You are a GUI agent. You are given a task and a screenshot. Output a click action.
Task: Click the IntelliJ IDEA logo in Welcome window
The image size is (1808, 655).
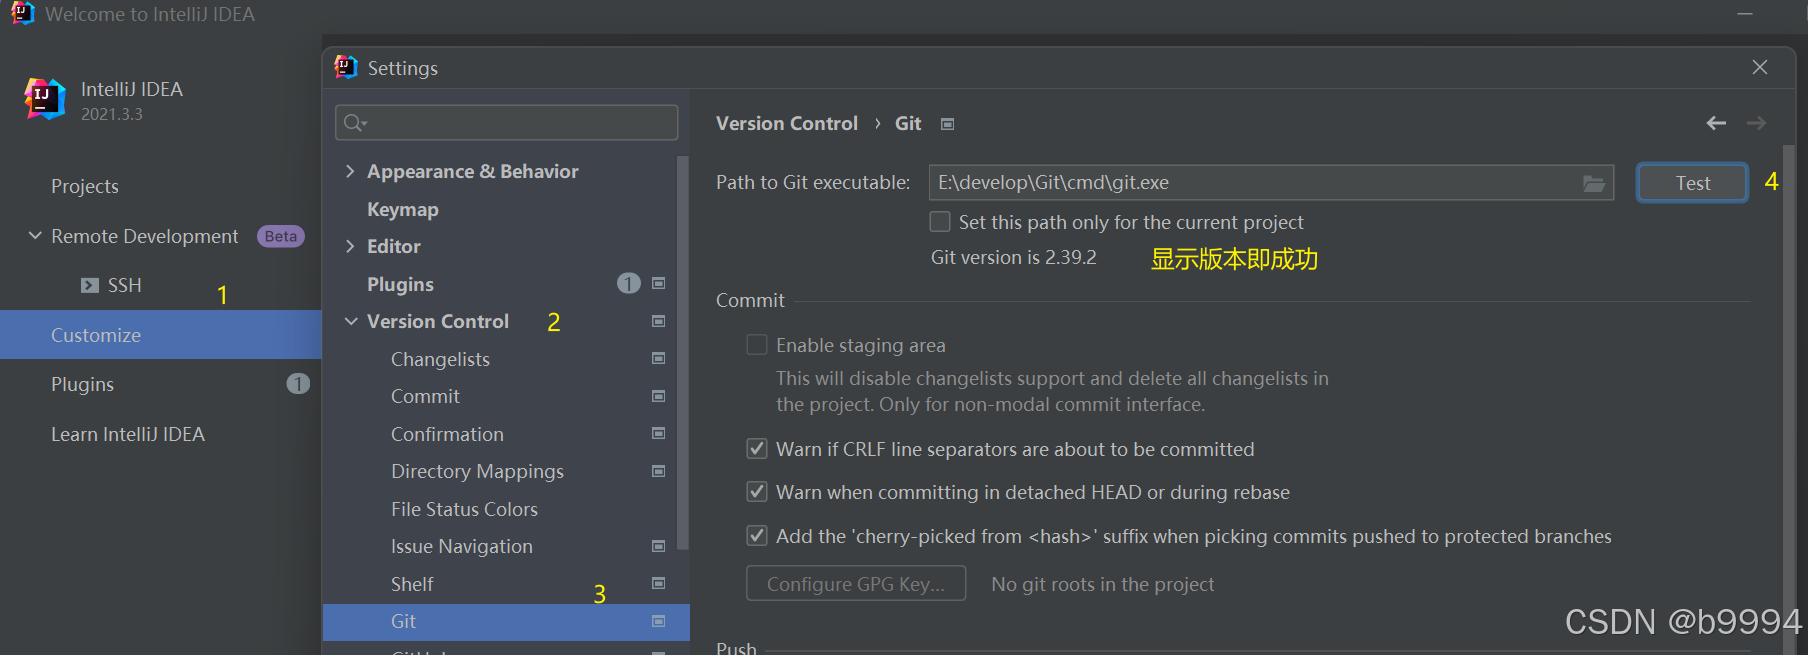tap(45, 99)
